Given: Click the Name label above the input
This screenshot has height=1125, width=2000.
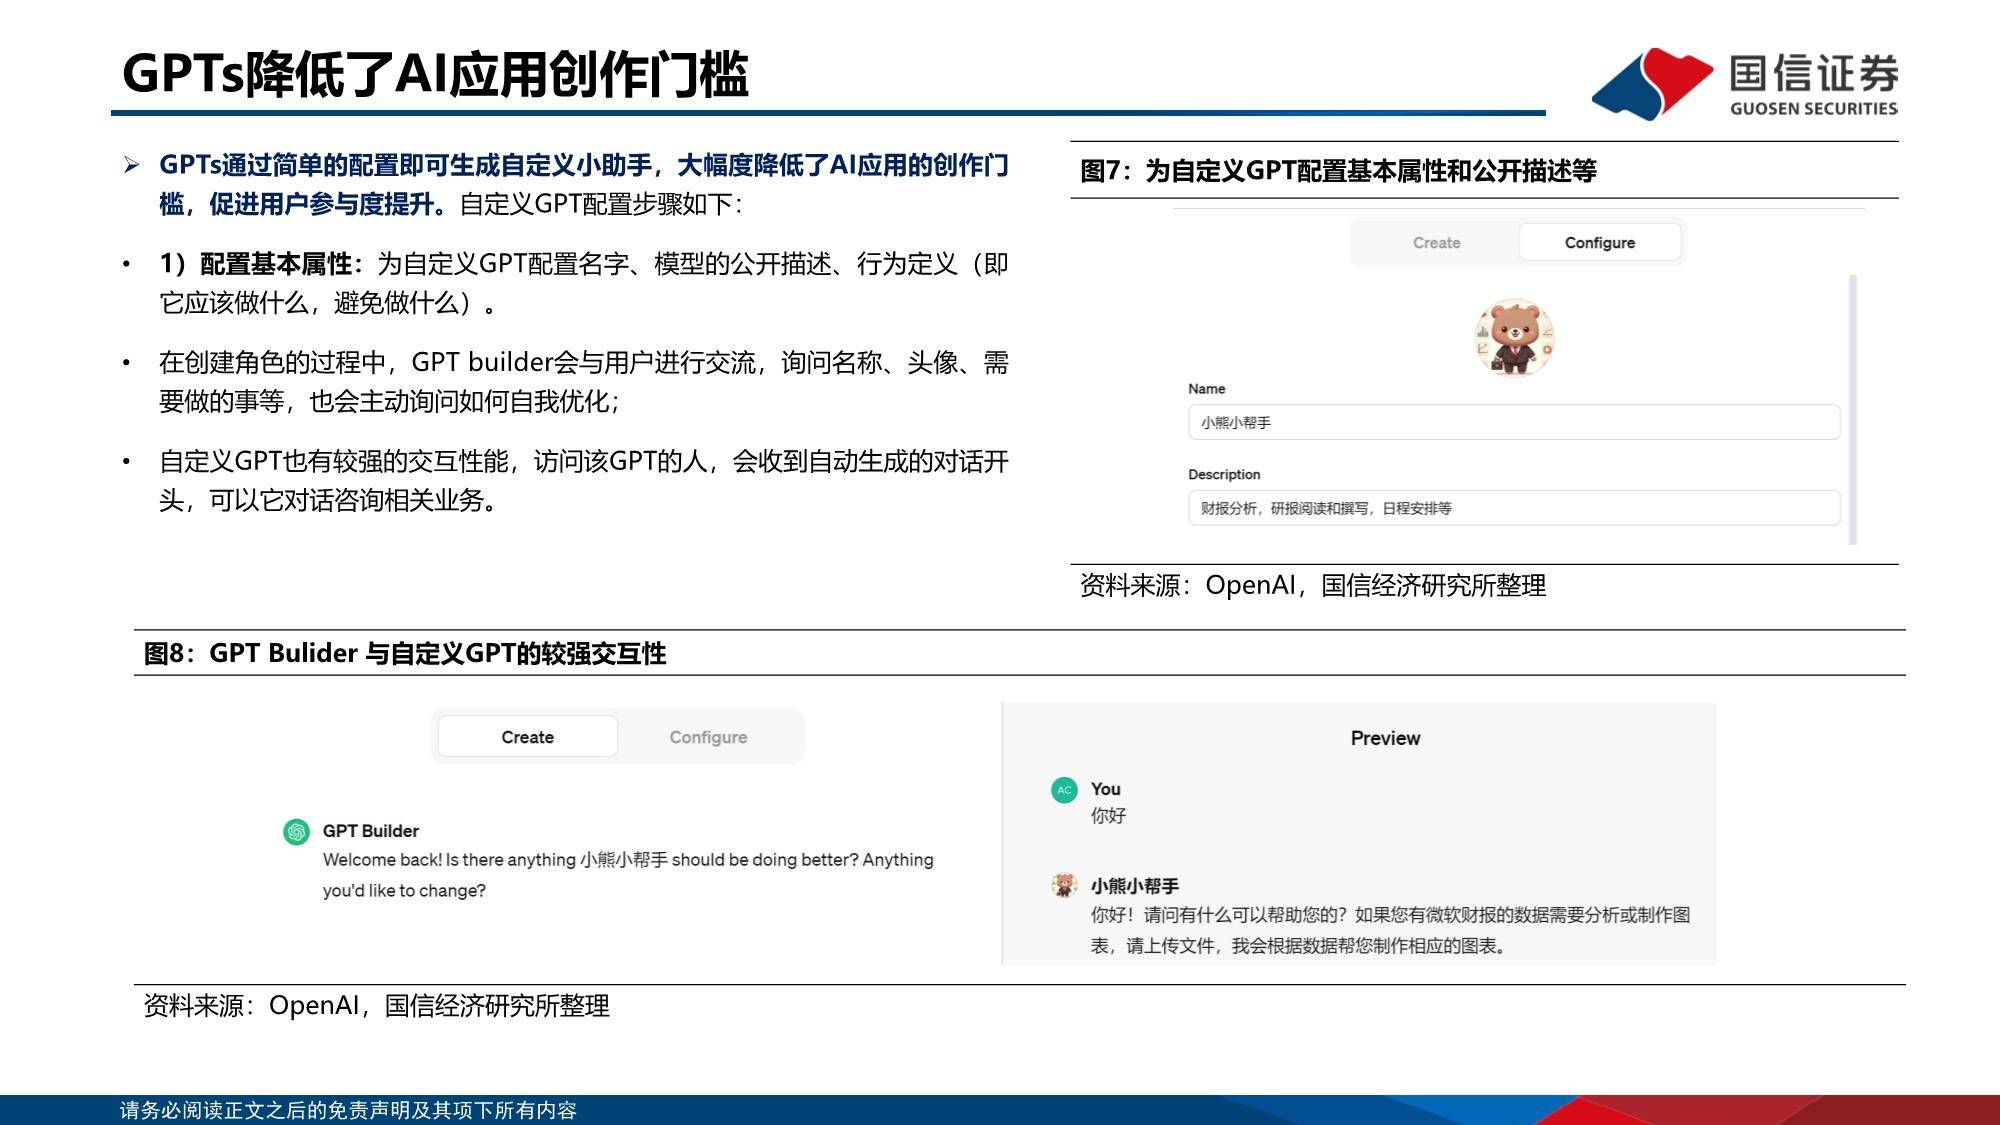Looking at the screenshot, I should pos(1206,389).
